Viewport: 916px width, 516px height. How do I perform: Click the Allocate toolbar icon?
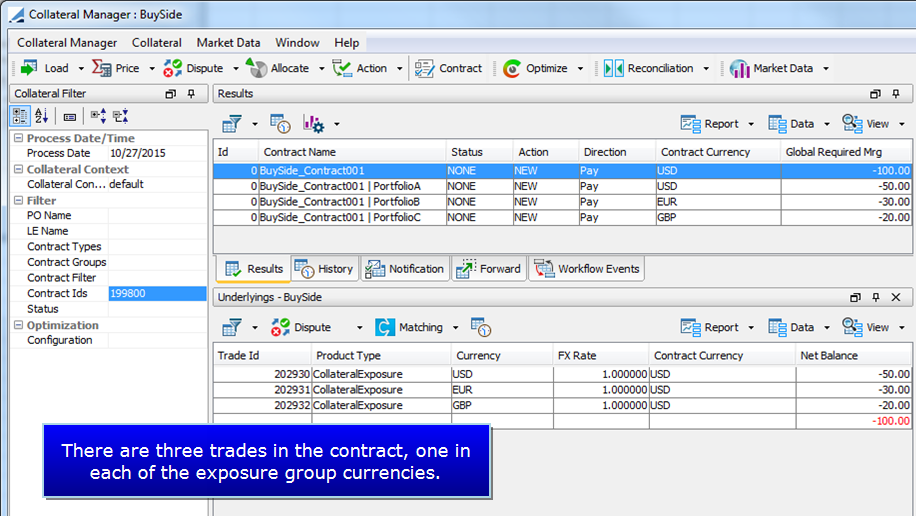(256, 68)
